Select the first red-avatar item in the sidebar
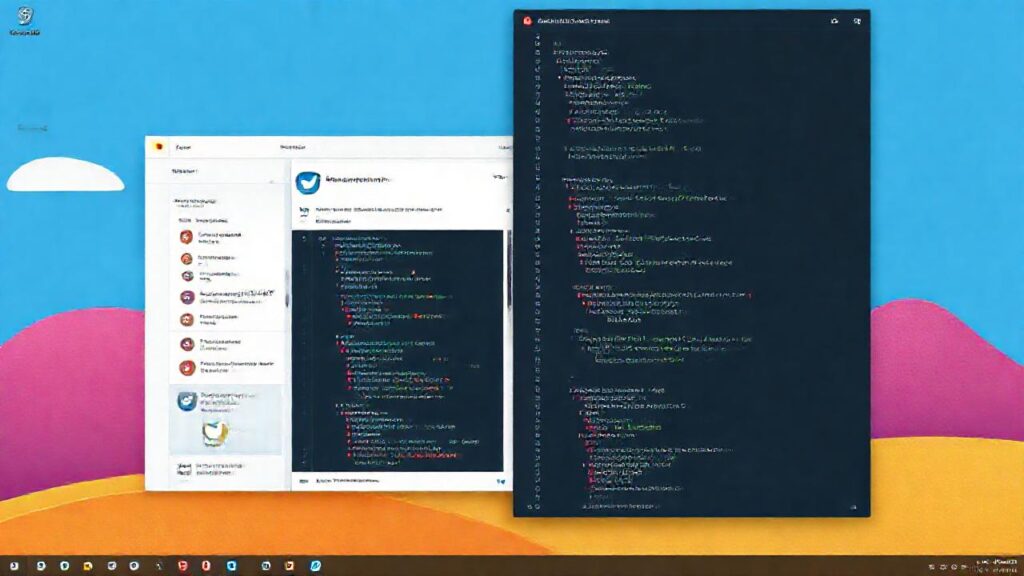This screenshot has width=1024, height=576. (x=186, y=237)
